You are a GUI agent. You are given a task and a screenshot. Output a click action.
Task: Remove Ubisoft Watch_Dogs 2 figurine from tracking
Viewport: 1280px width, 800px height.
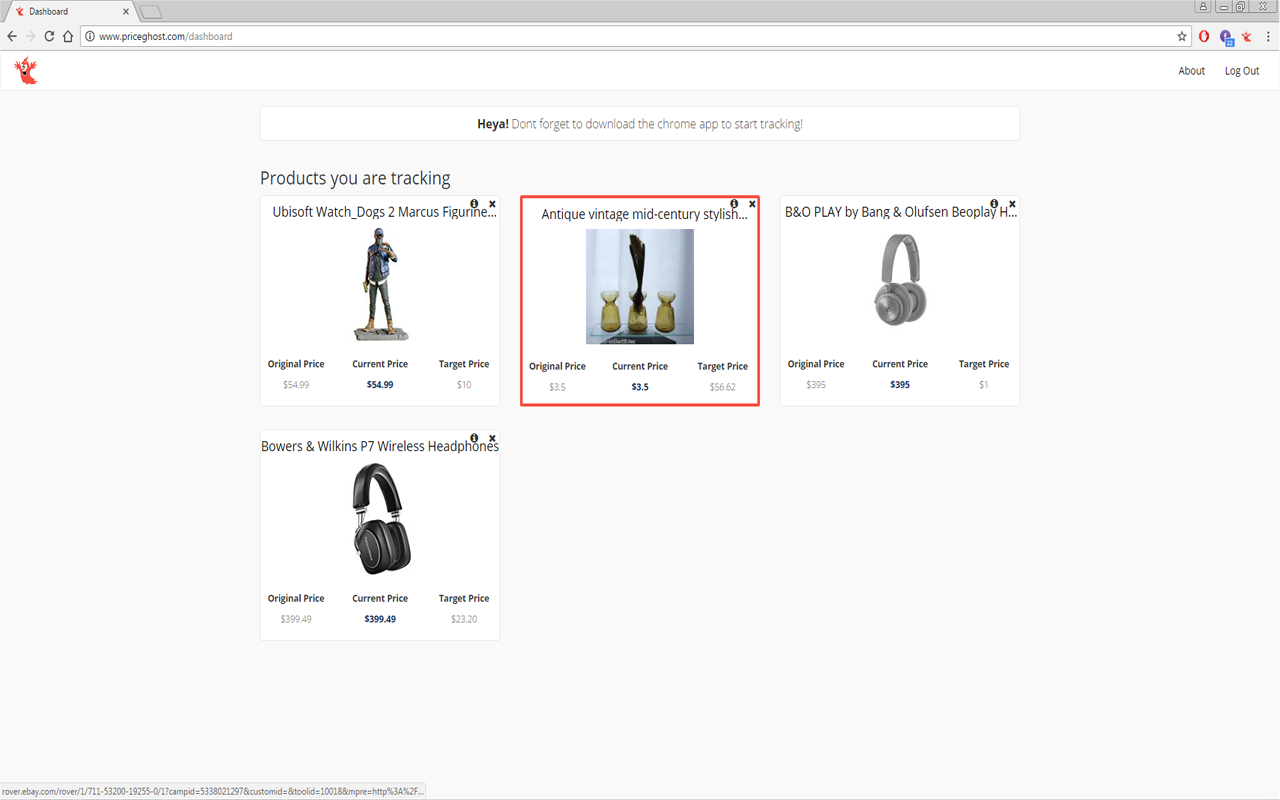pos(492,204)
